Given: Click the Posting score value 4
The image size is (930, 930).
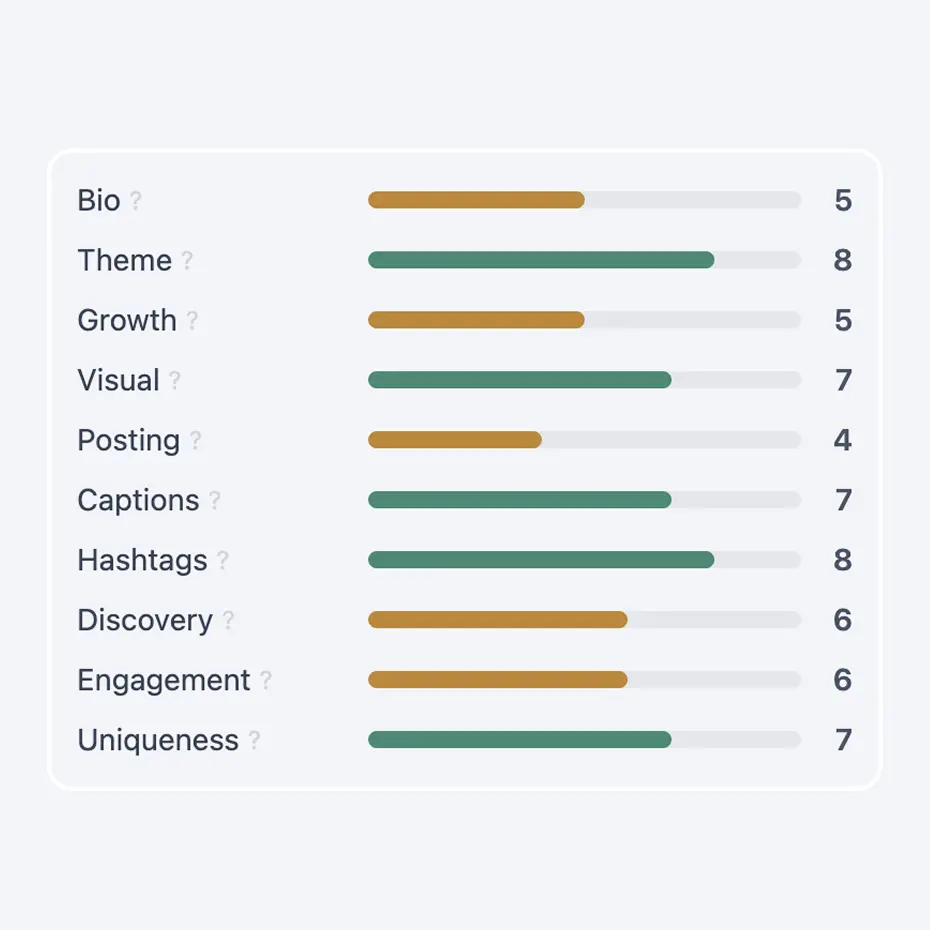Looking at the screenshot, I should pyautogui.click(x=843, y=440).
